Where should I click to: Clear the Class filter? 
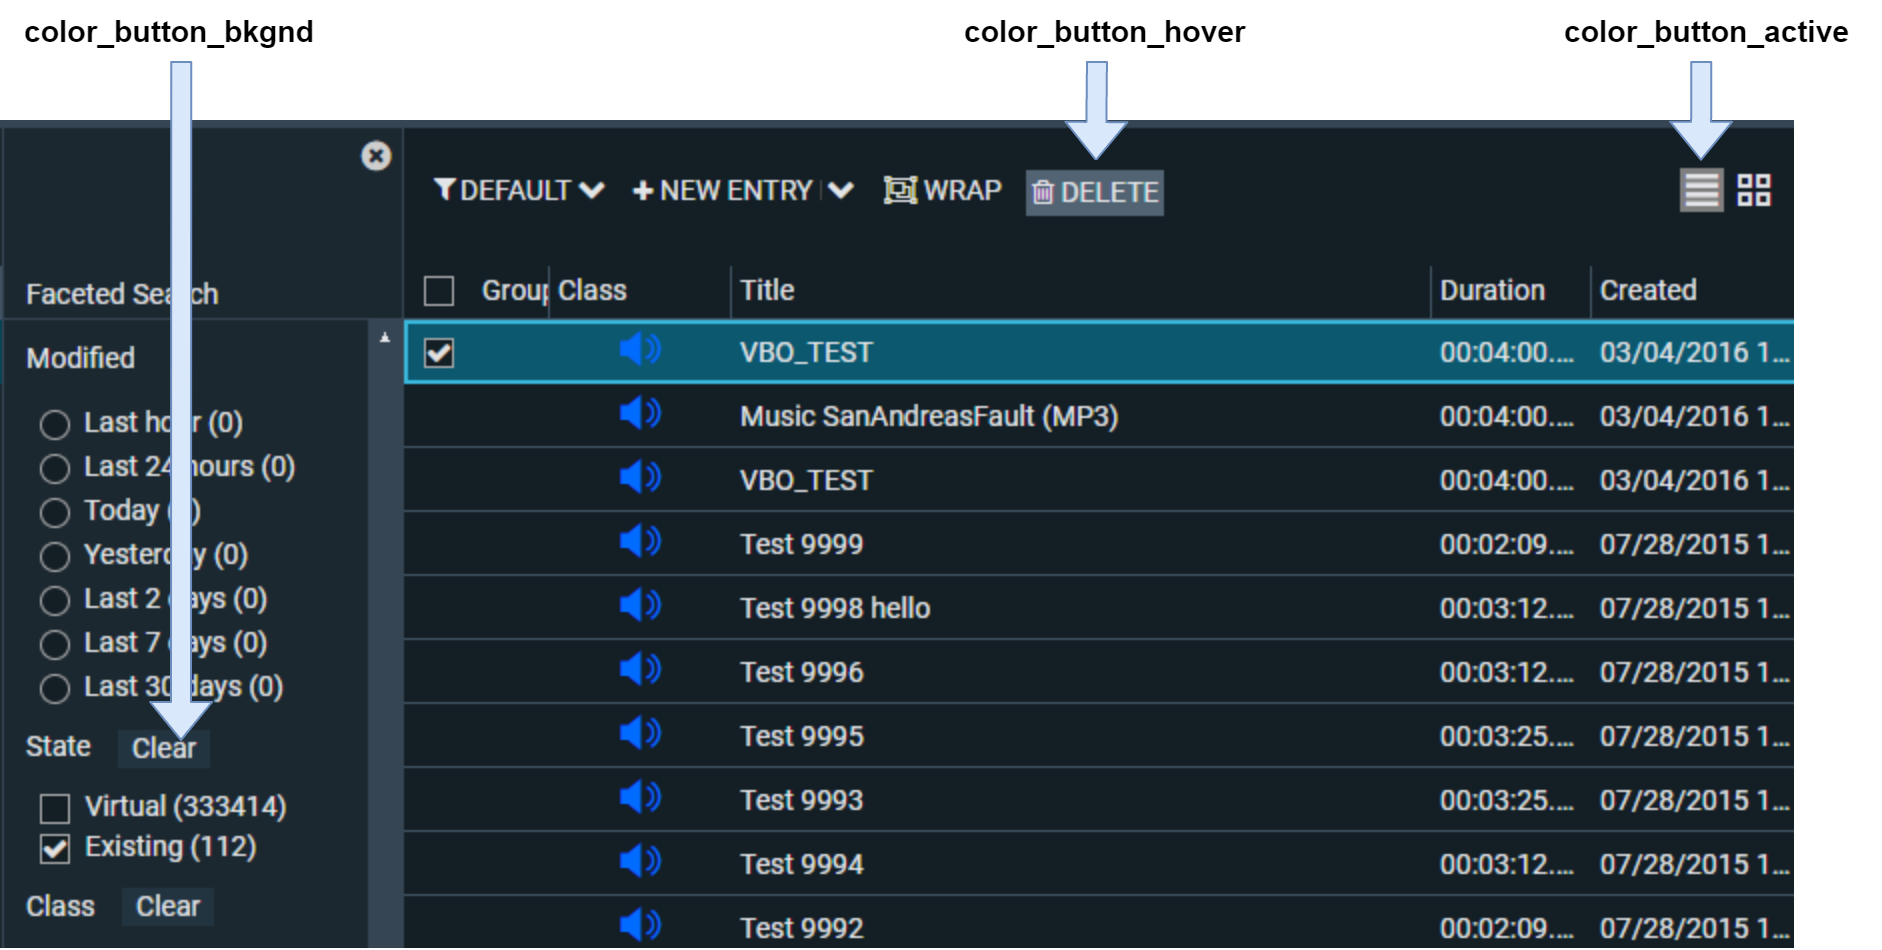[x=168, y=906]
